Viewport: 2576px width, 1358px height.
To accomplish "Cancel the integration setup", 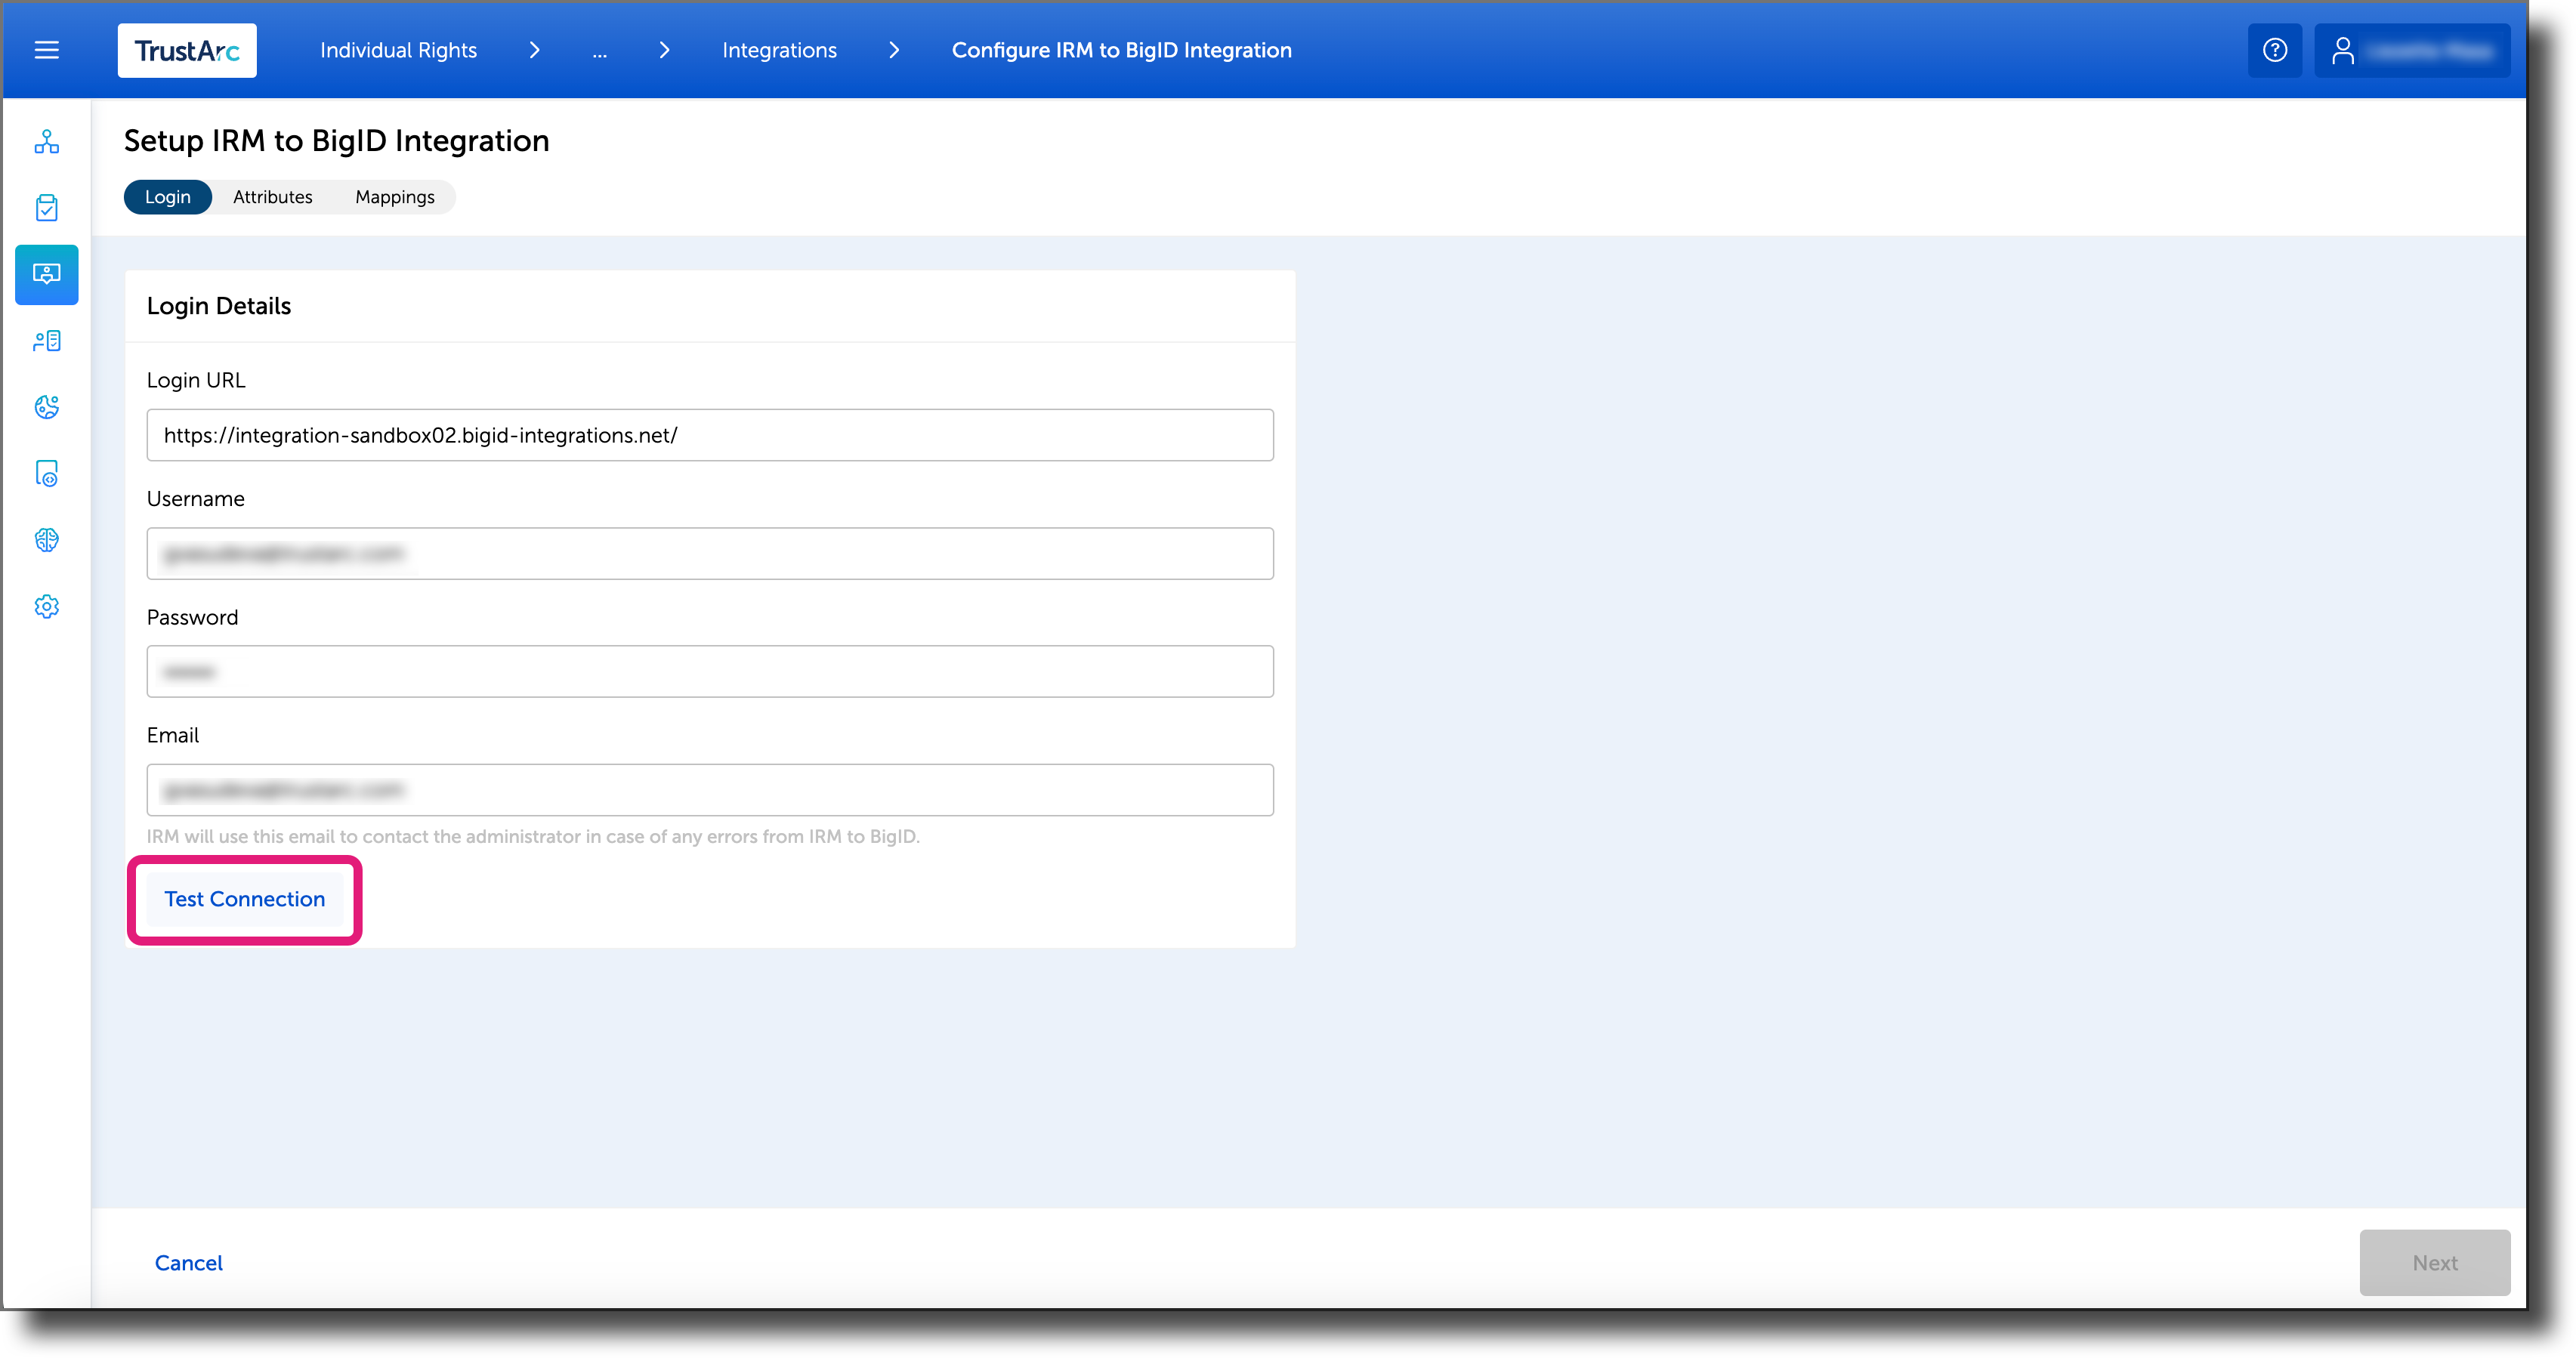I will pyautogui.click(x=188, y=1262).
